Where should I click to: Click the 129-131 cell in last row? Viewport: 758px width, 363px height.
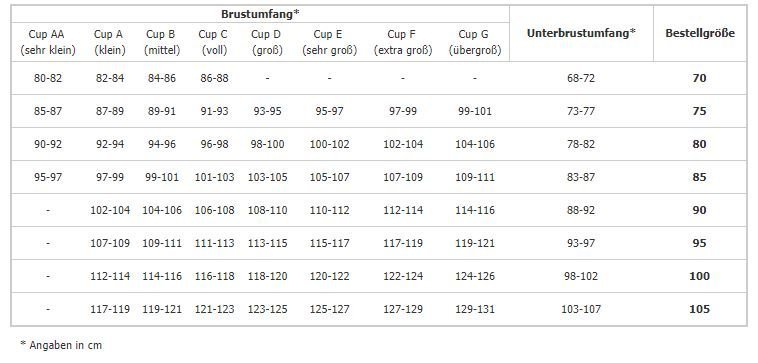(x=475, y=309)
